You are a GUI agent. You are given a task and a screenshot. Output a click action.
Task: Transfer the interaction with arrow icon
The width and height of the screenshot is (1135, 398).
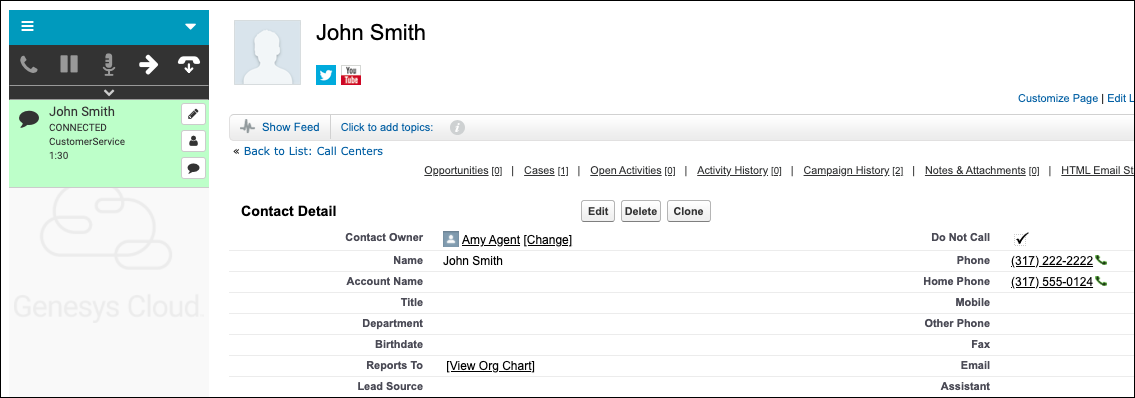click(148, 64)
